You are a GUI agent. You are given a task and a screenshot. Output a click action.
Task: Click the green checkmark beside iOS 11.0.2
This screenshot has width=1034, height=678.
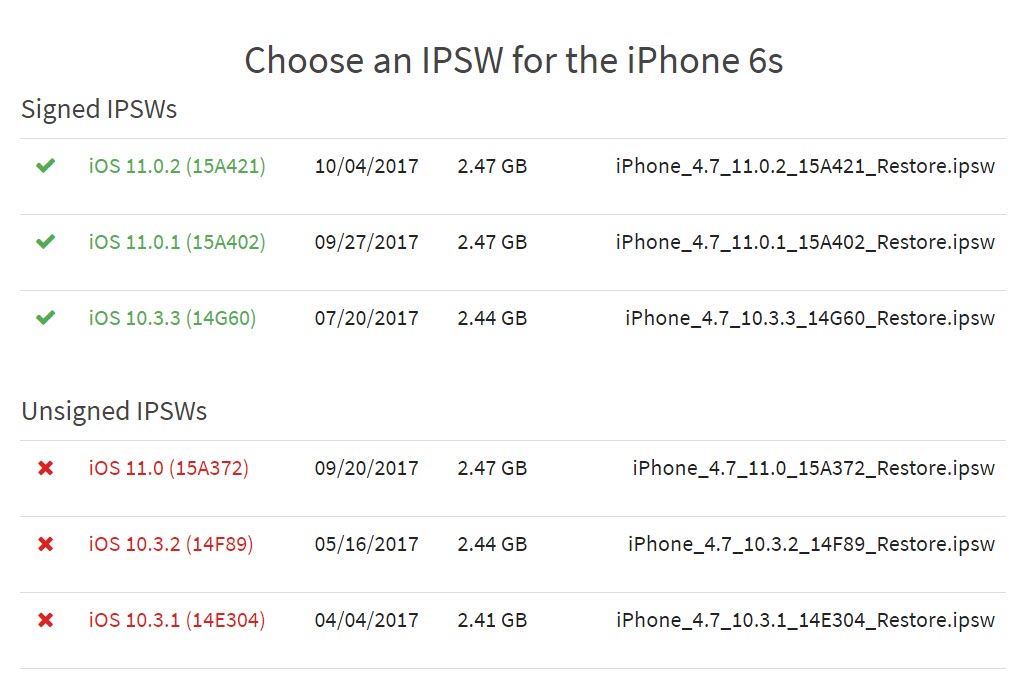[44, 166]
